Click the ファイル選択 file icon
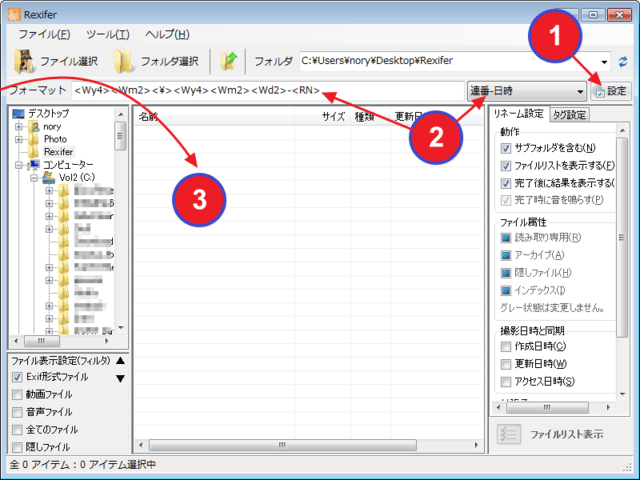 (x=26, y=61)
